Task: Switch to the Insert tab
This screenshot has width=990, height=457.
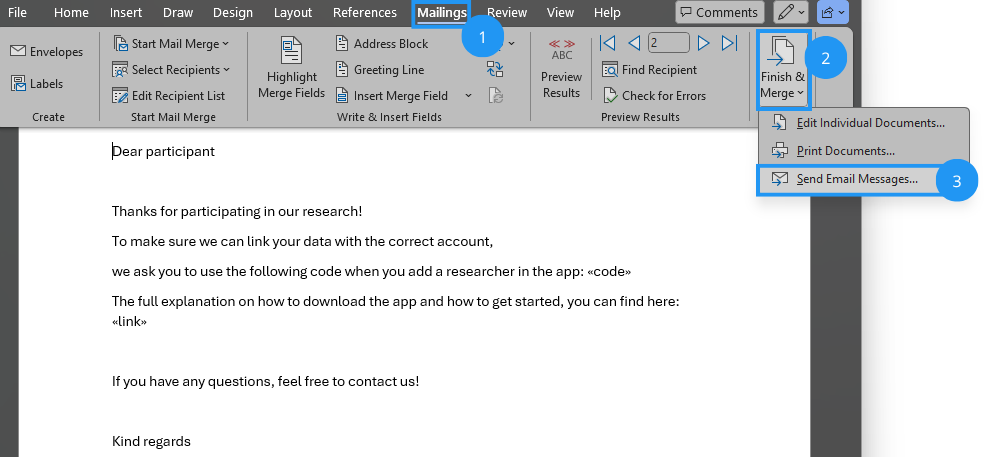Action: (126, 12)
